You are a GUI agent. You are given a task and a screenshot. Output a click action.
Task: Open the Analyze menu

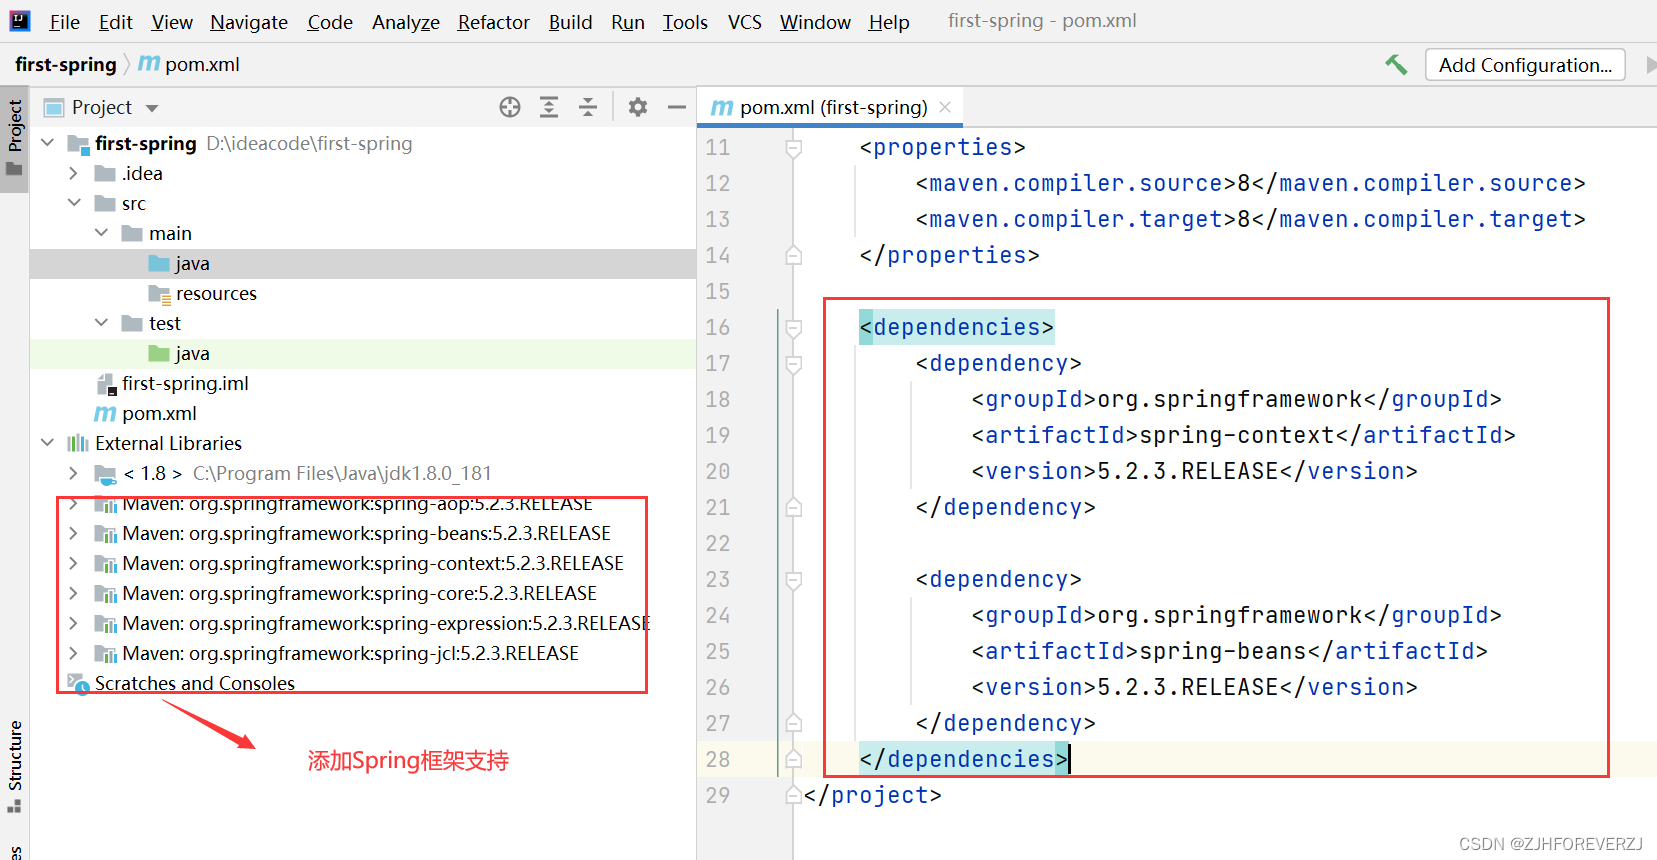pos(406,22)
